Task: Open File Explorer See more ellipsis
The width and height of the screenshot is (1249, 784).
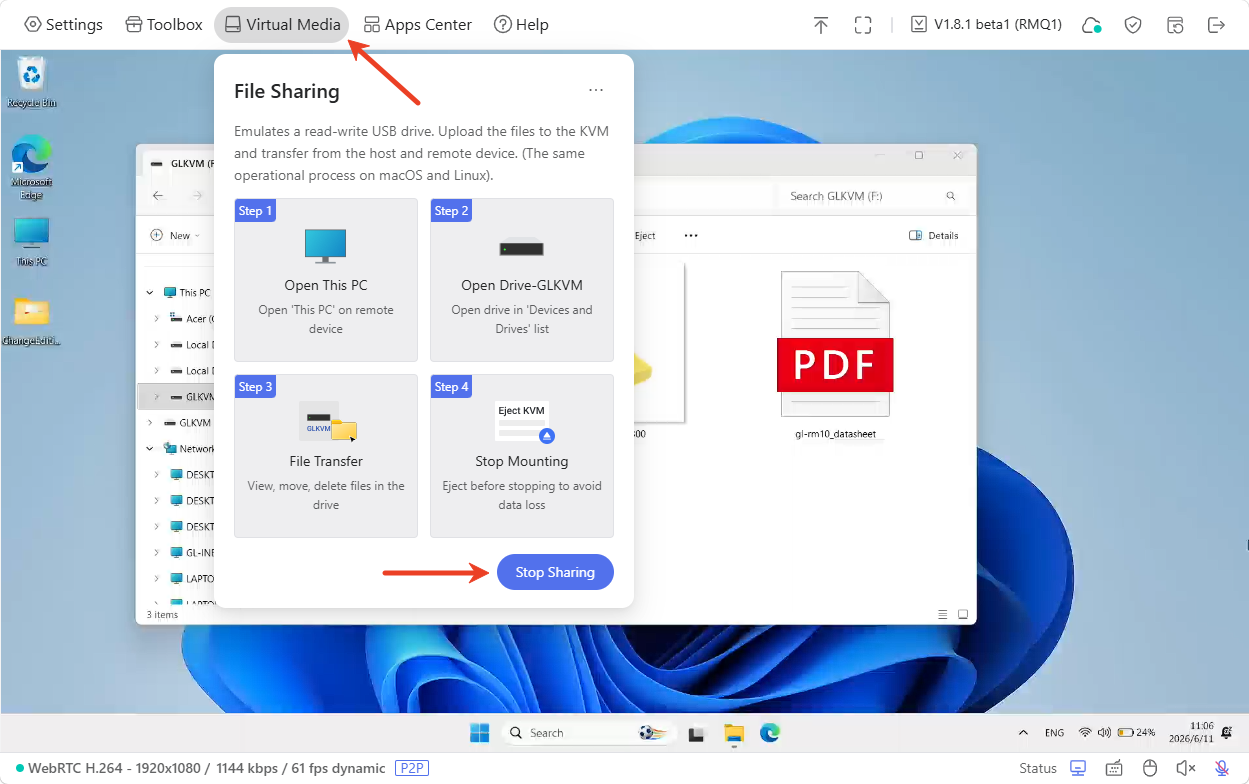Action: pos(691,236)
